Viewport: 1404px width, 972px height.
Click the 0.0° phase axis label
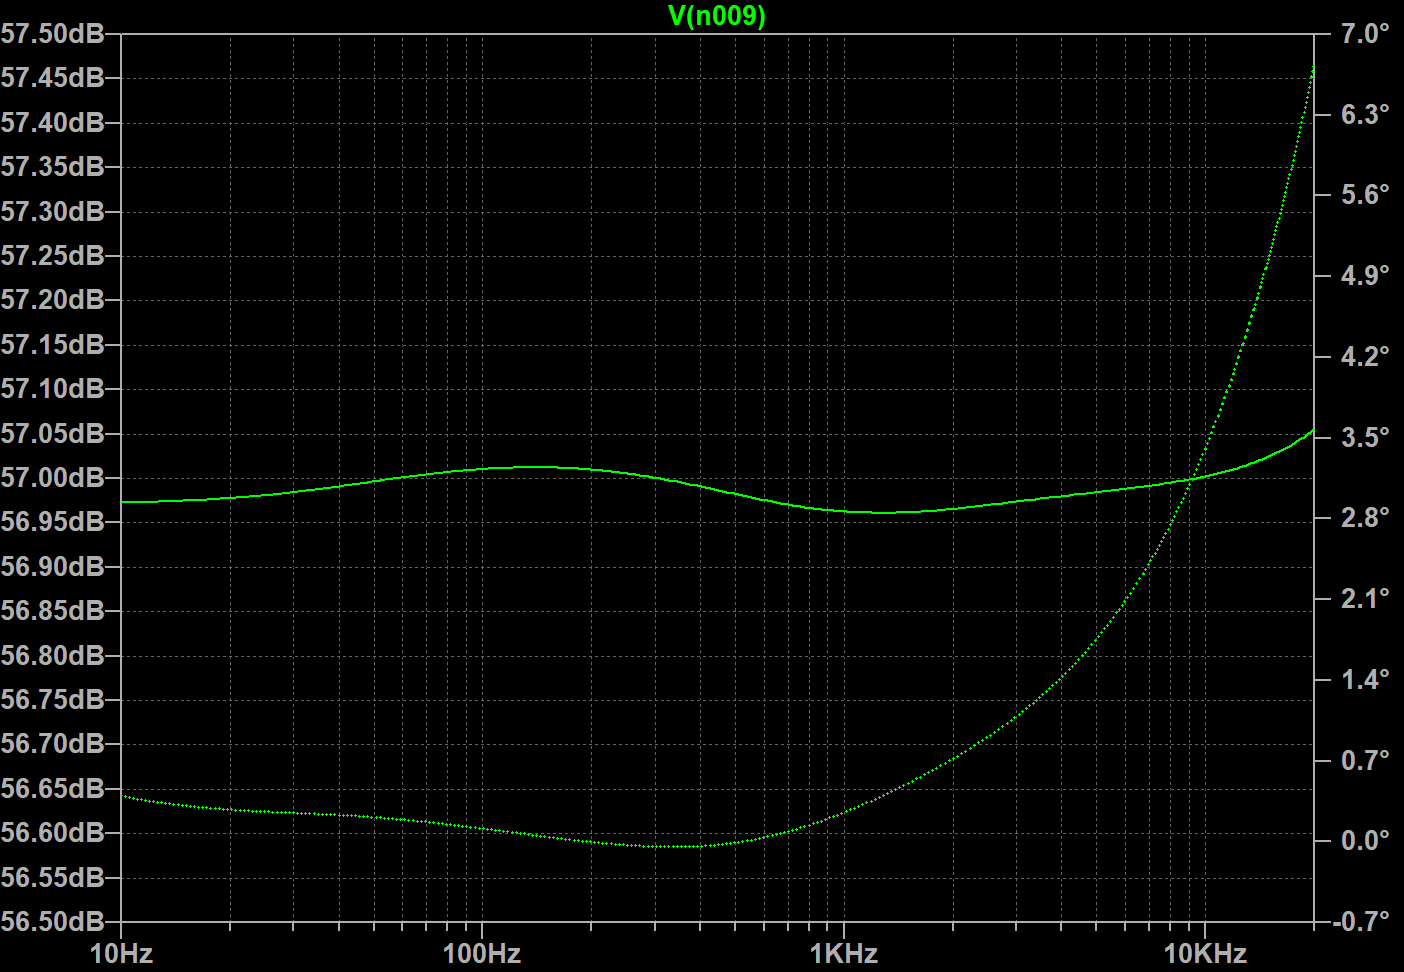(x=1365, y=841)
